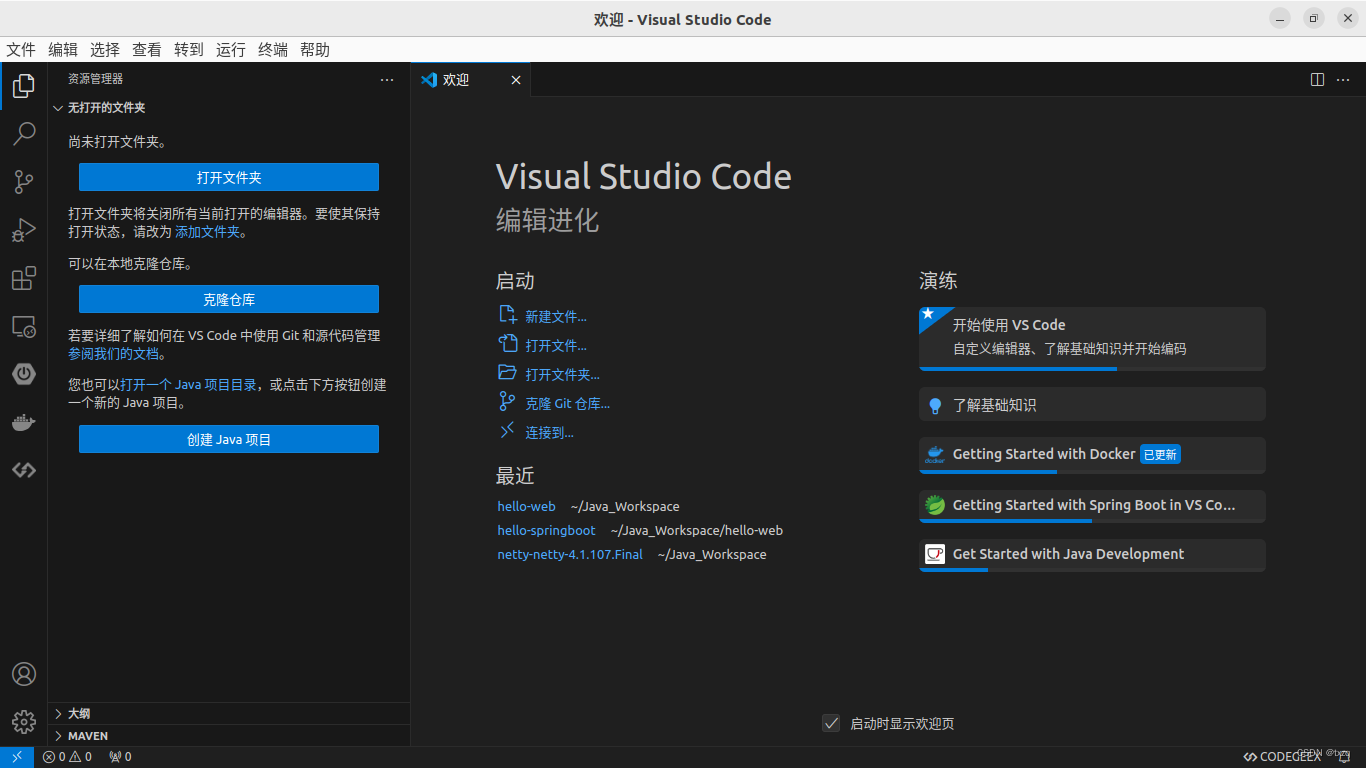Open Get Started with Java Development walkthrough
The height and width of the screenshot is (768, 1366).
point(1092,555)
